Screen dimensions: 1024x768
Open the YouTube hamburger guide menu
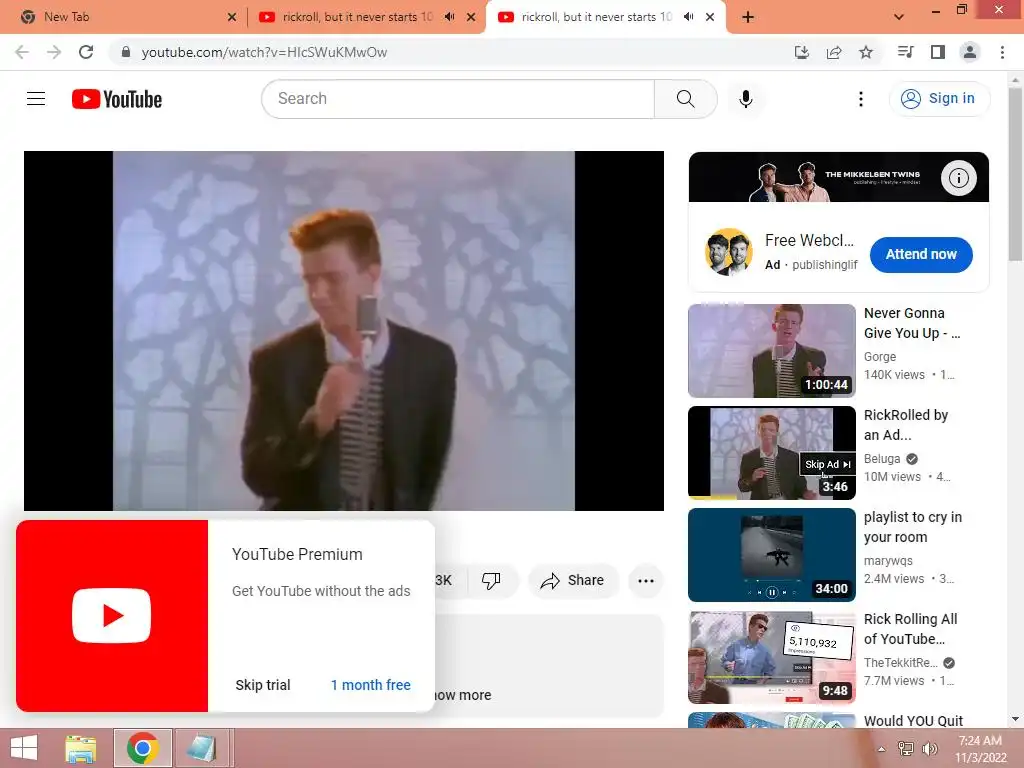[36, 99]
